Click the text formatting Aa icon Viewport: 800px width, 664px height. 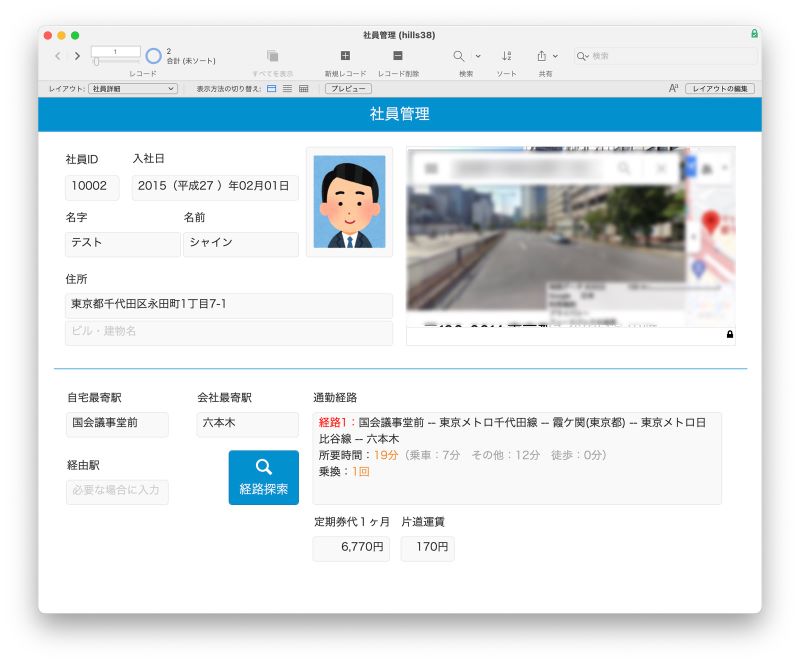673,88
